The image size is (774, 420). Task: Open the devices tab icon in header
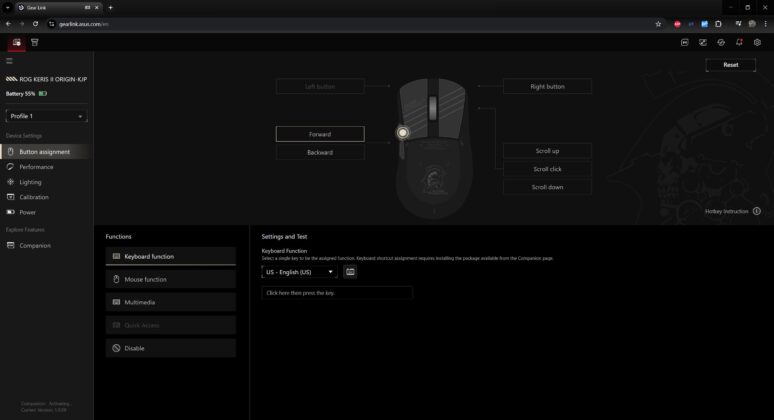16,42
